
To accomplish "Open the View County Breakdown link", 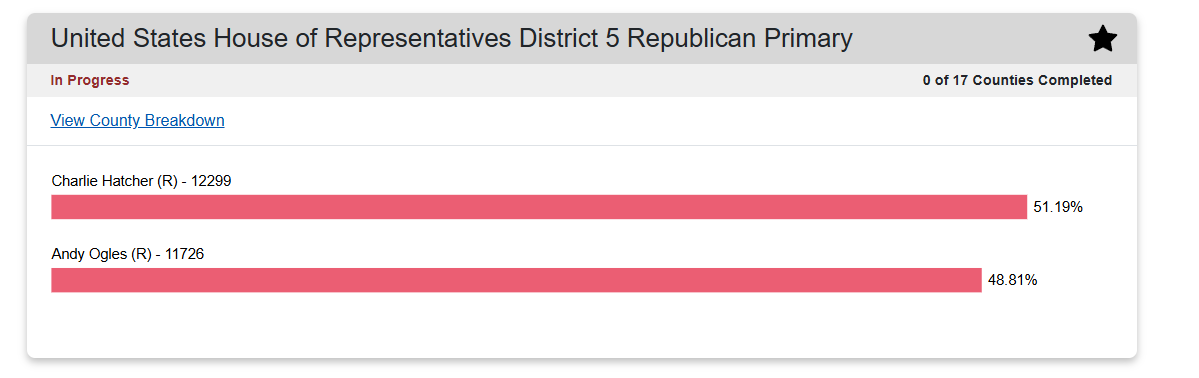I will click(x=138, y=121).
